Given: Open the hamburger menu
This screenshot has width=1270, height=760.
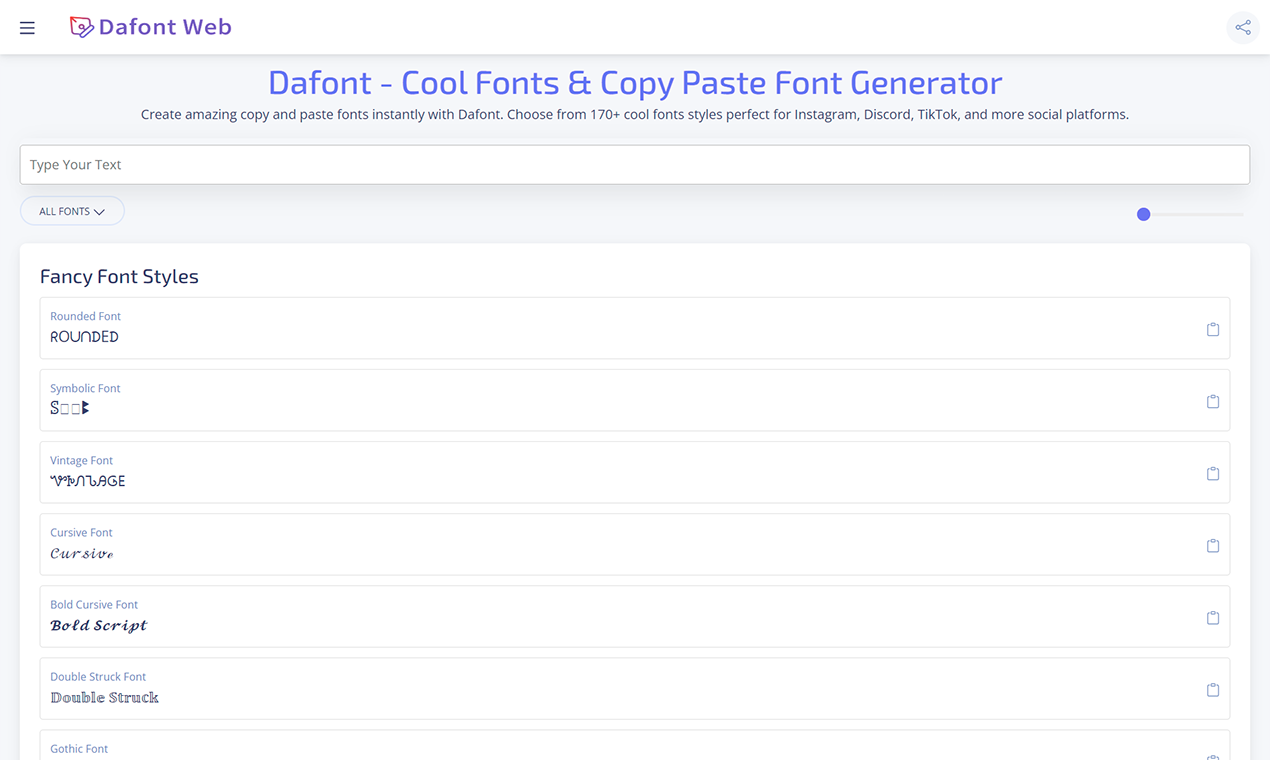Looking at the screenshot, I should (27, 28).
